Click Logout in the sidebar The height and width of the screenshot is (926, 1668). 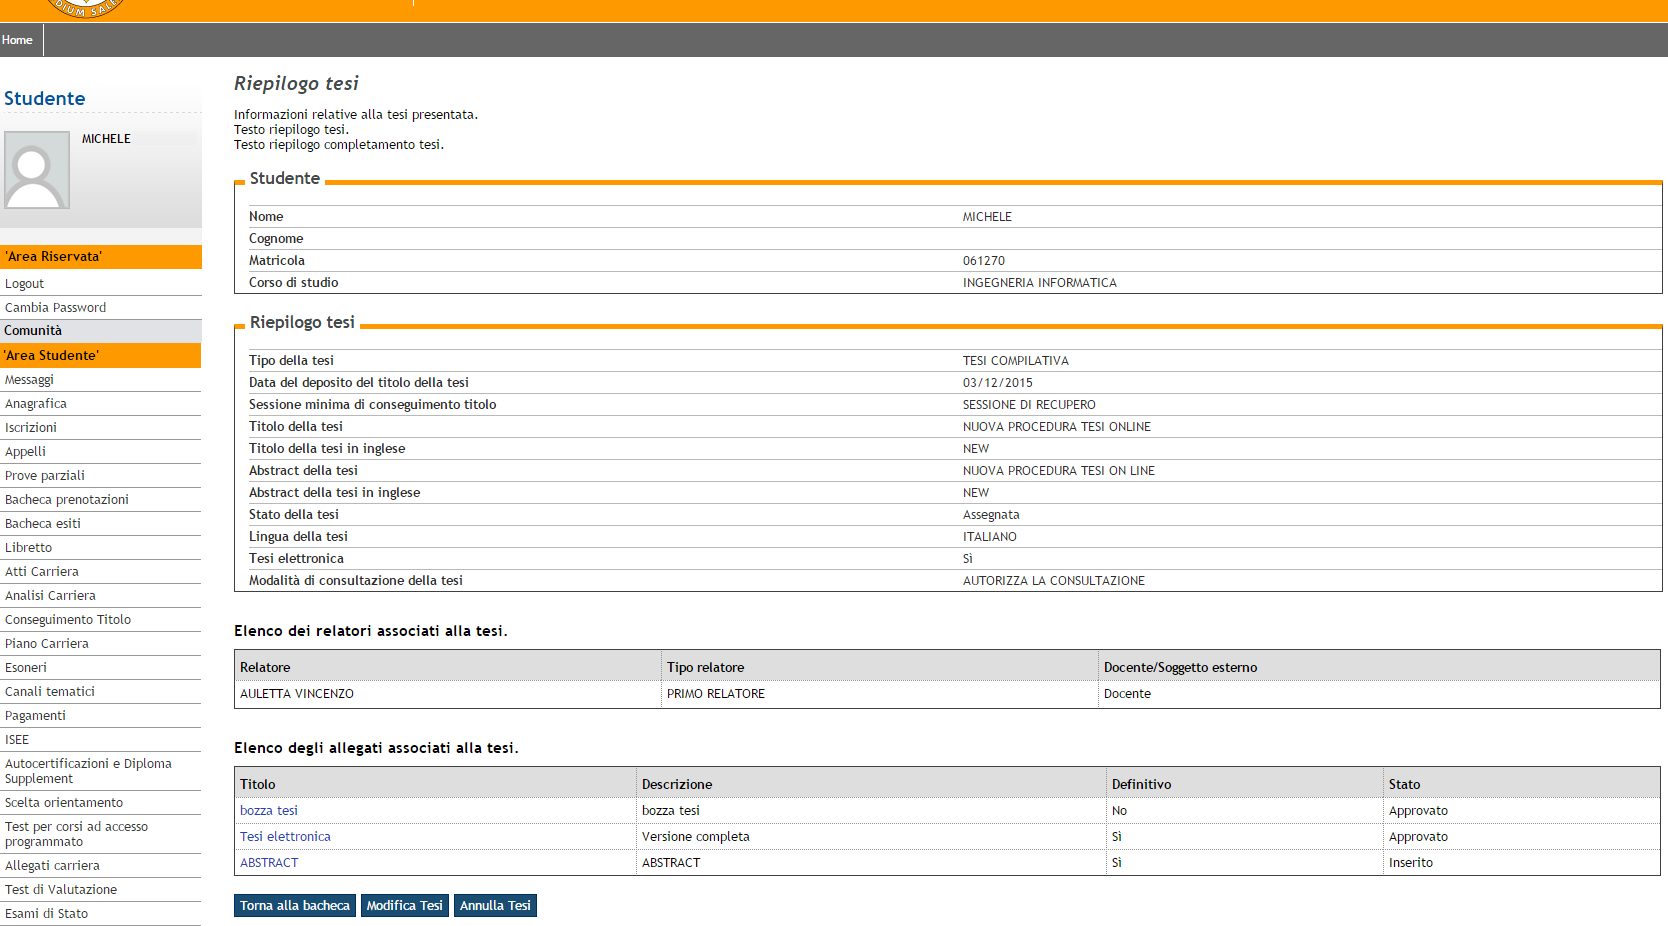tap(24, 284)
